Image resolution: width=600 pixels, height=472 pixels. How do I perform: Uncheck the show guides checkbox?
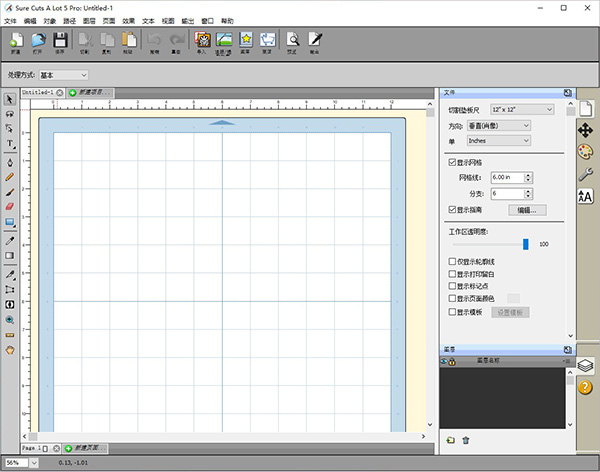click(x=452, y=209)
